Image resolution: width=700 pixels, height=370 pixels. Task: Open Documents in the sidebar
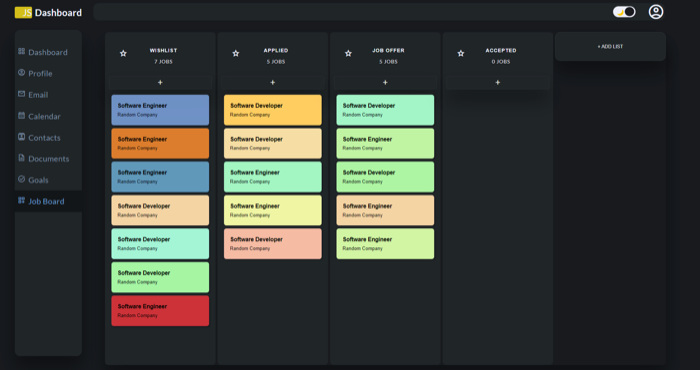[48, 158]
